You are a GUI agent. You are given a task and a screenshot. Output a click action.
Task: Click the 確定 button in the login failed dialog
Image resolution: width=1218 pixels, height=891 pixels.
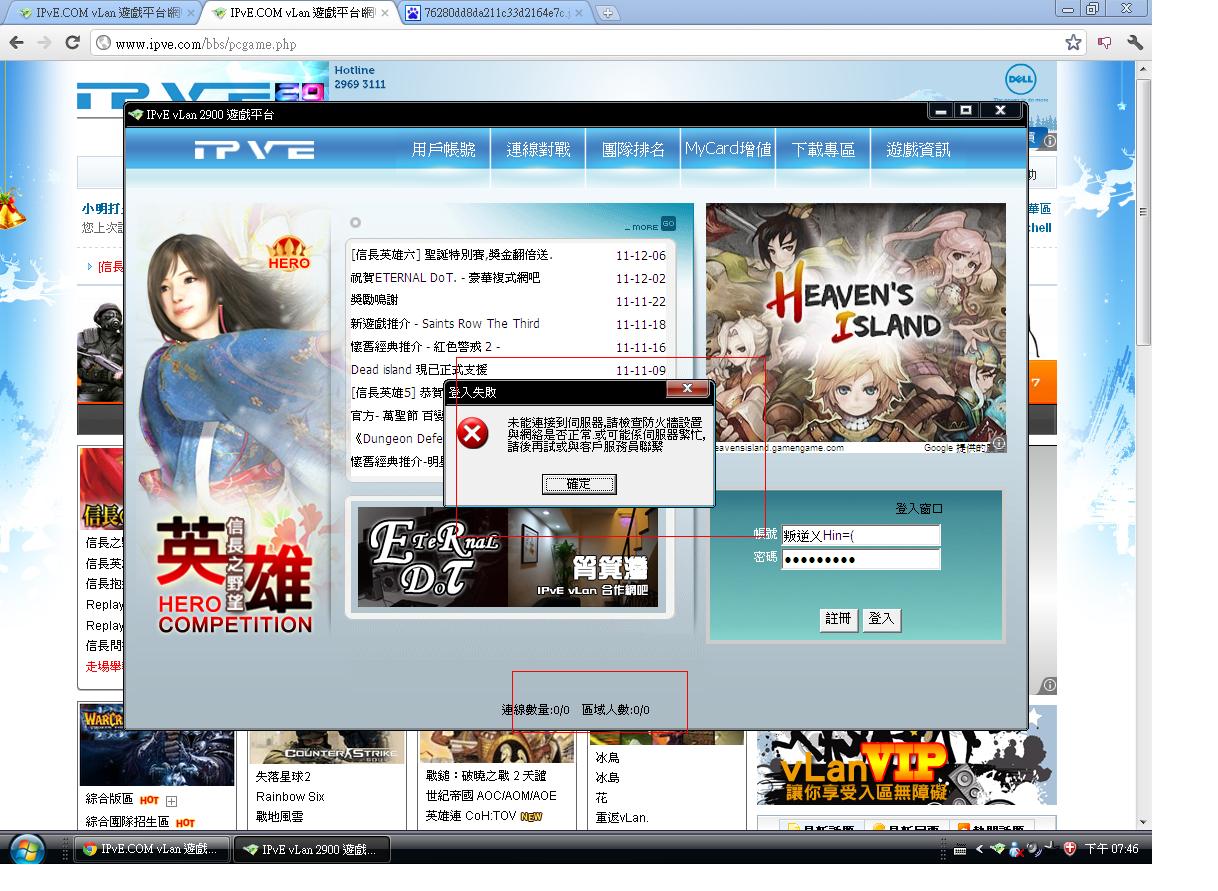(x=579, y=484)
